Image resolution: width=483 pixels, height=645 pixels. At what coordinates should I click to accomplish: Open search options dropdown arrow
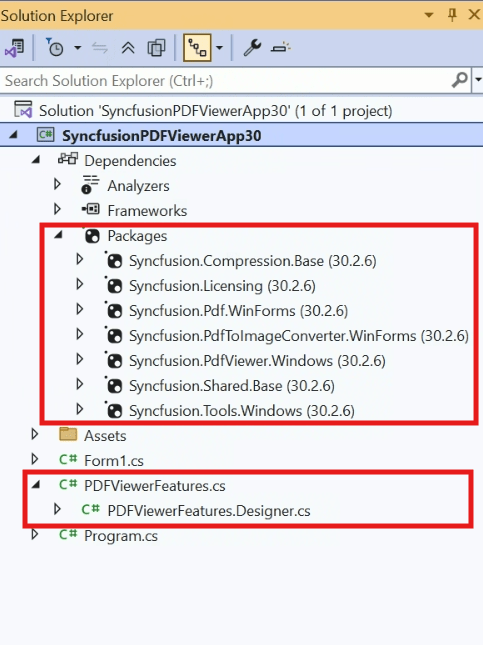coord(478,79)
